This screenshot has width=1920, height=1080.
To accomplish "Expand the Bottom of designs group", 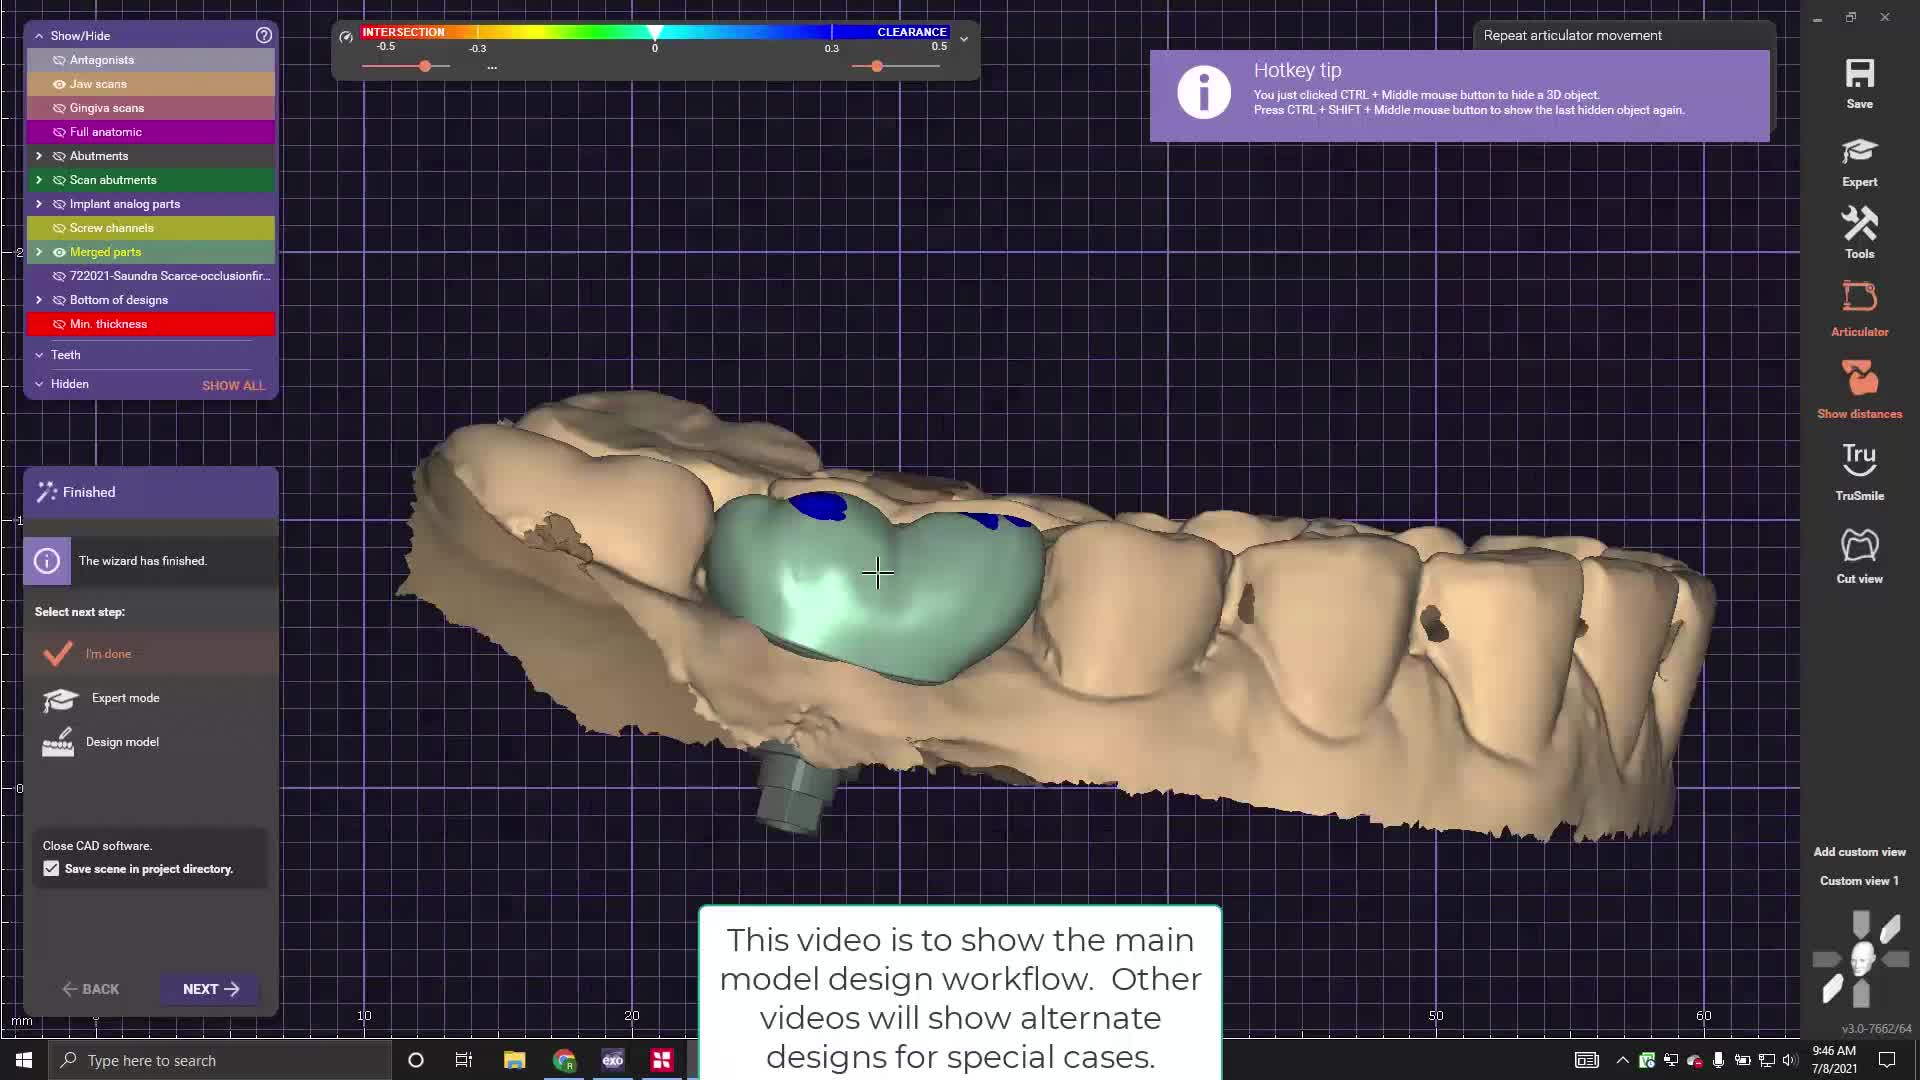I will (39, 300).
